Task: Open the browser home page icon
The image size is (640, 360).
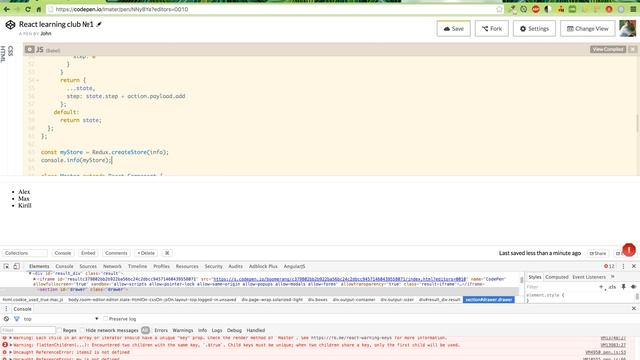Action: pyautogui.click(x=39, y=9)
